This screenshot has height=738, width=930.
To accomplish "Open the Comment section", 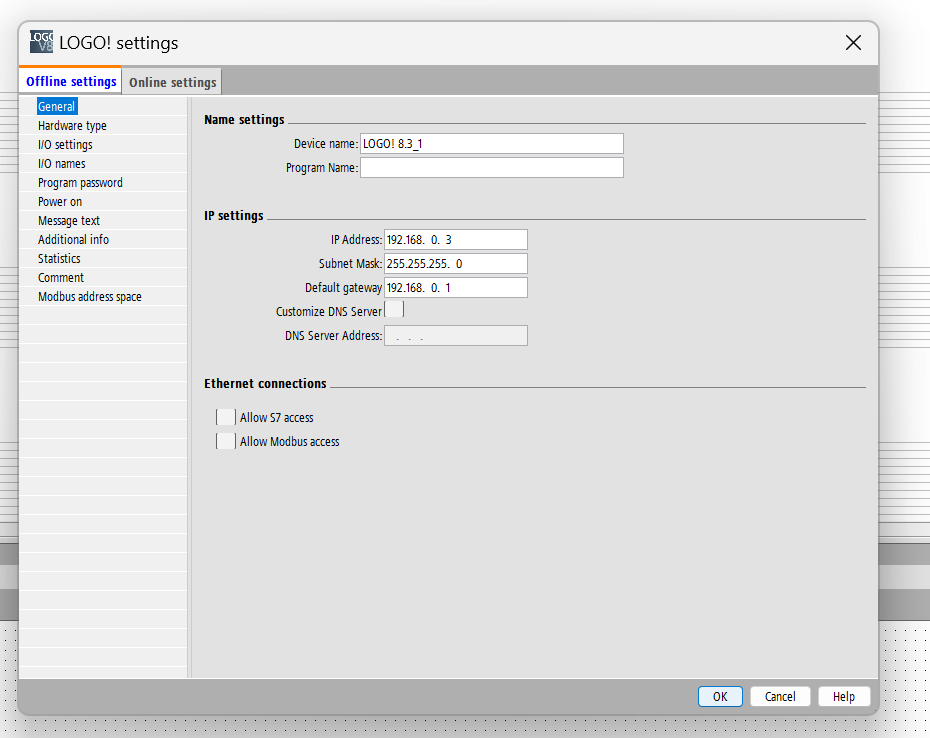I will tap(61, 277).
